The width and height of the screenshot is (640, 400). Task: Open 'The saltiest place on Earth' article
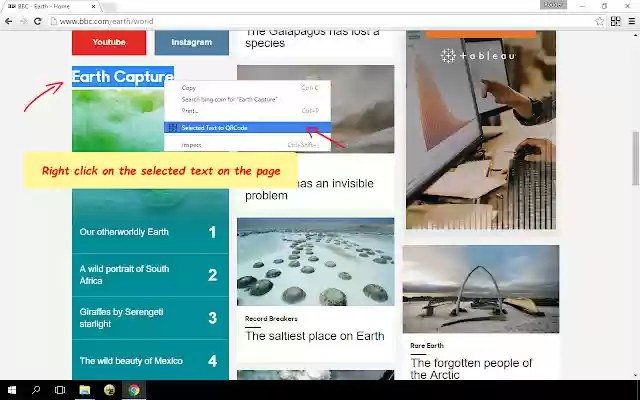tap(314, 336)
